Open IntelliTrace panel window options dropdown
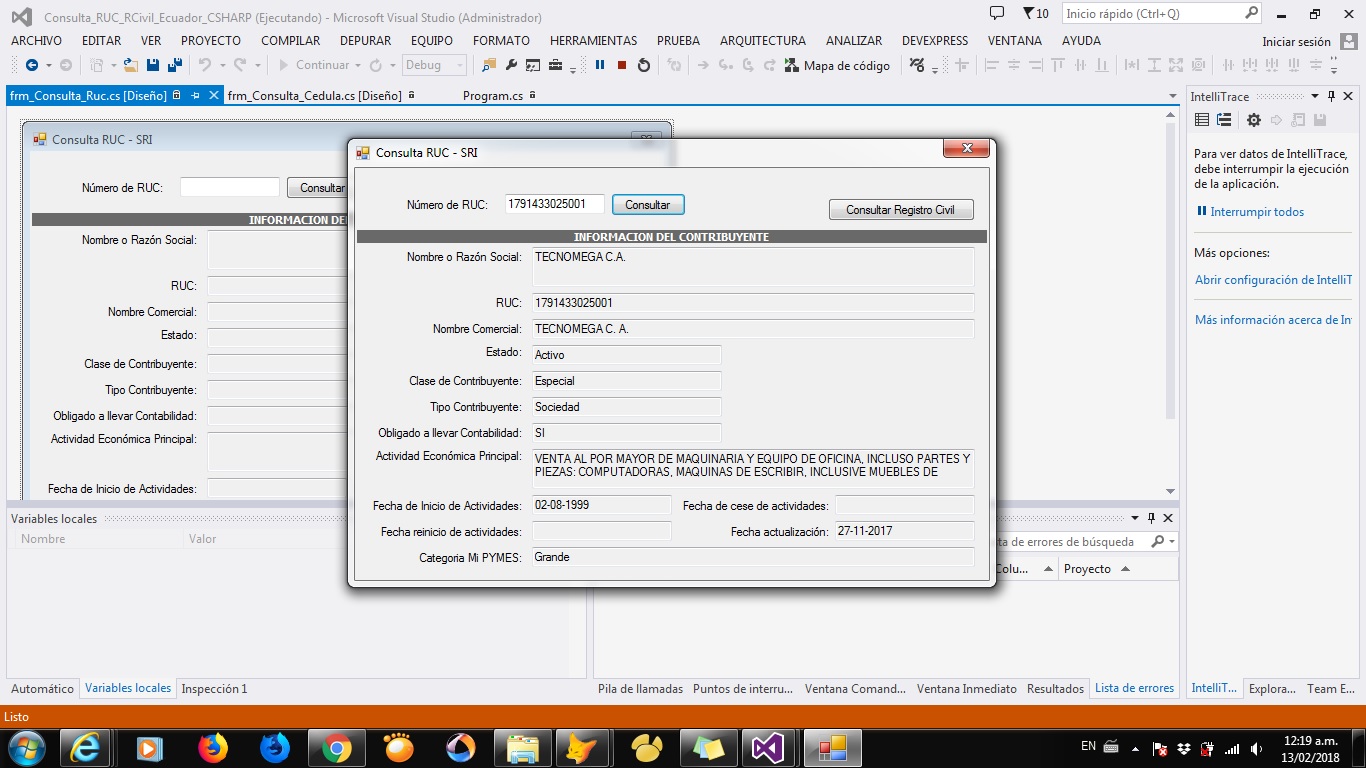Image resolution: width=1366 pixels, height=768 pixels. pos(1315,97)
